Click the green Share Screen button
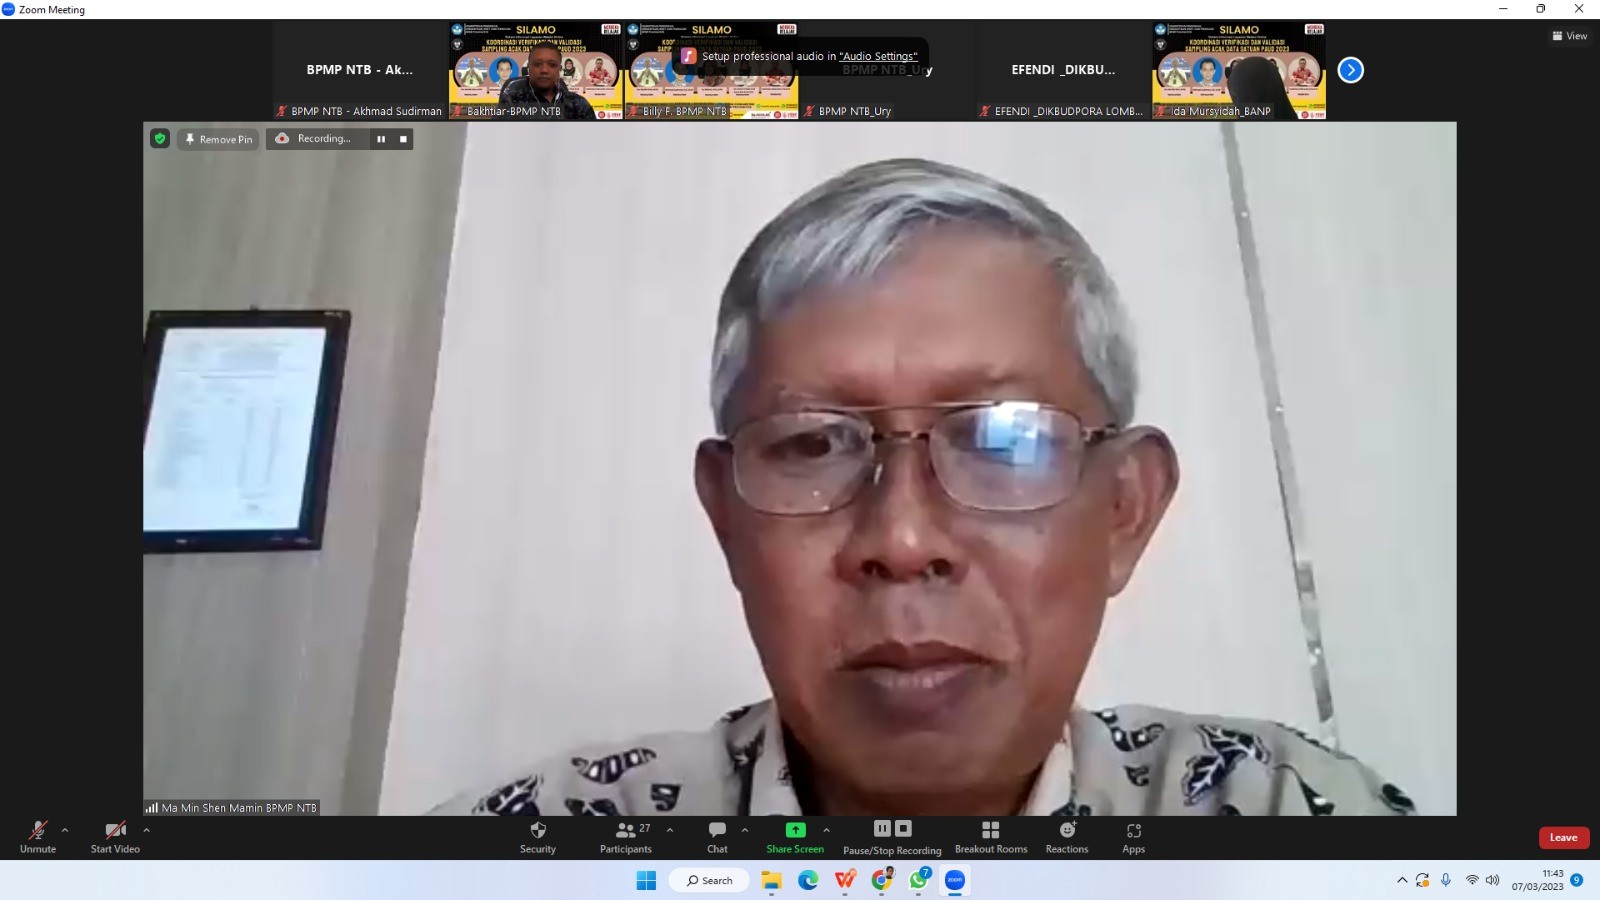The height and width of the screenshot is (900, 1600). pos(795,837)
